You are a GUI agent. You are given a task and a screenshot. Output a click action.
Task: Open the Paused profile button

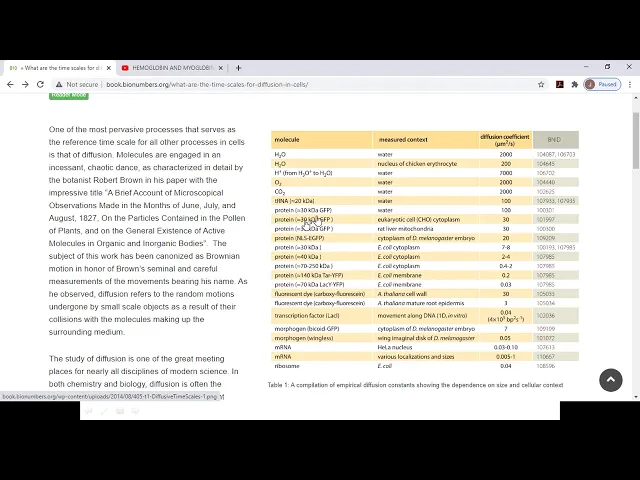(x=602, y=84)
